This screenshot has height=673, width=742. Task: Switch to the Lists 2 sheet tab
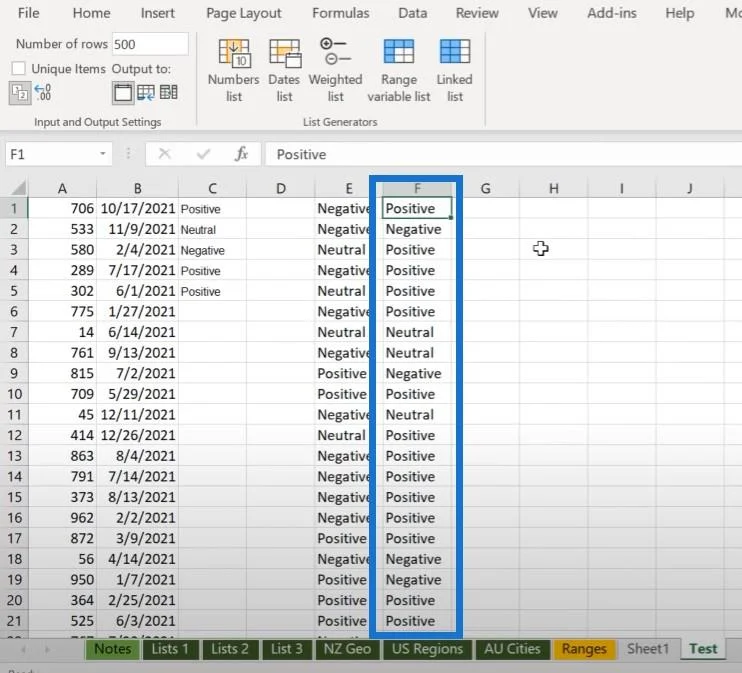point(230,649)
